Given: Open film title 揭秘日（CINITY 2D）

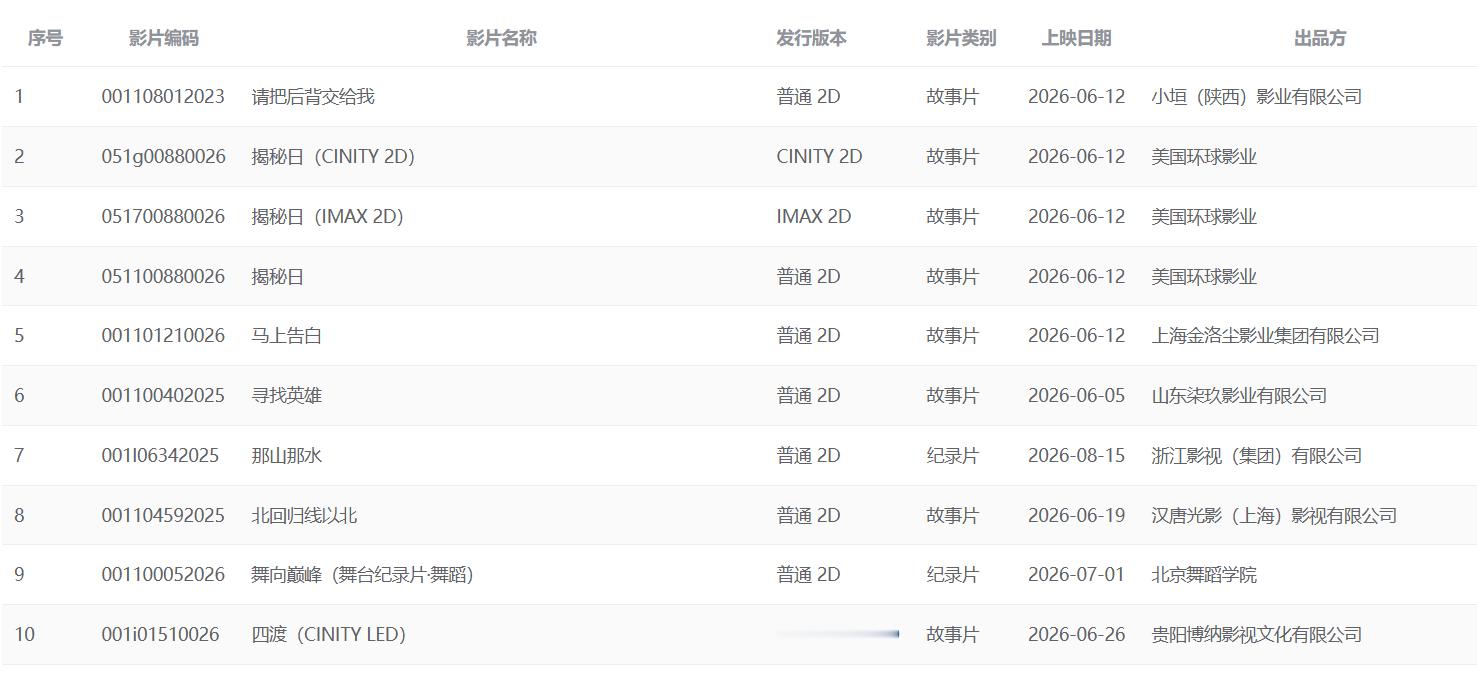Looking at the screenshot, I should pyautogui.click(x=333, y=157).
